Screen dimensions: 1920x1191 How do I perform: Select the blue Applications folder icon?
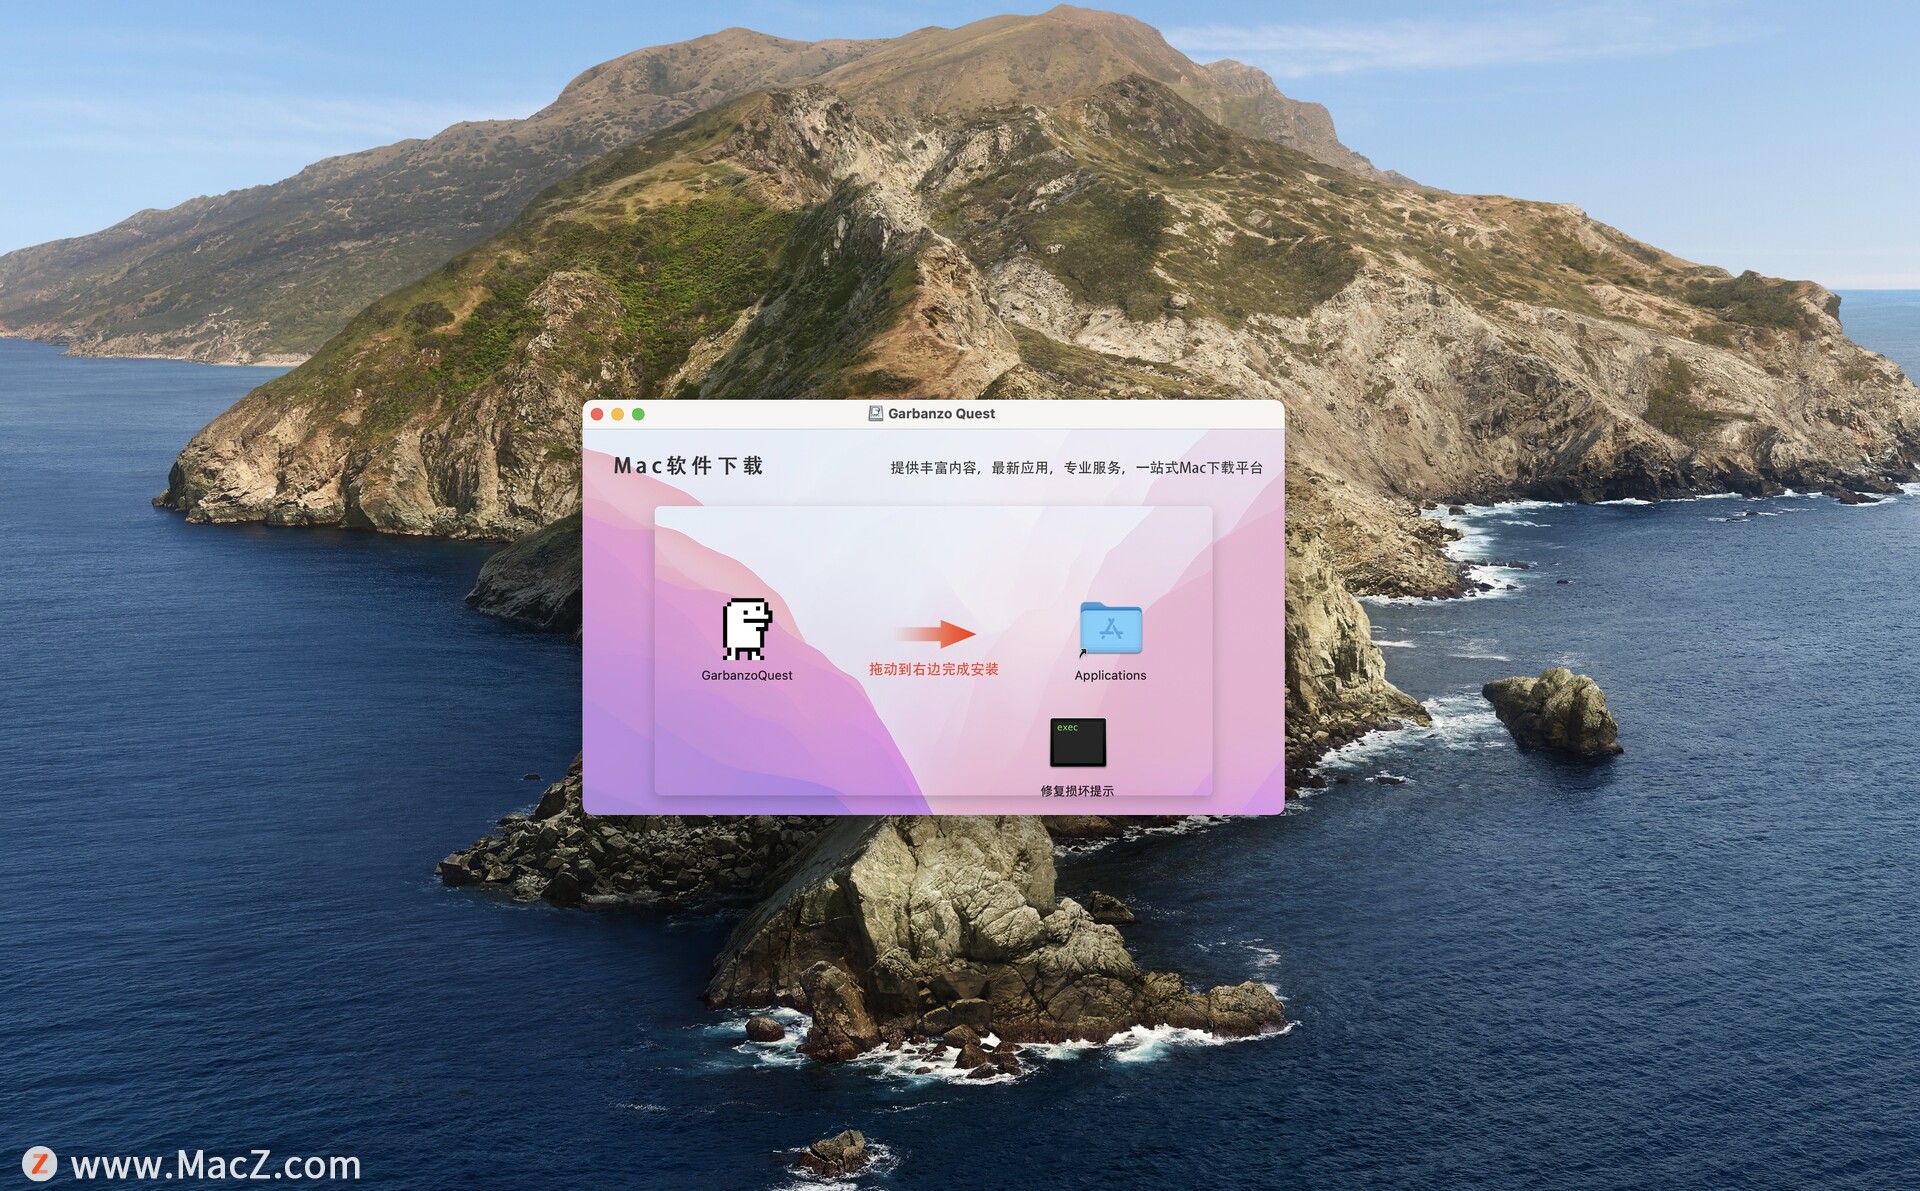coord(1110,628)
